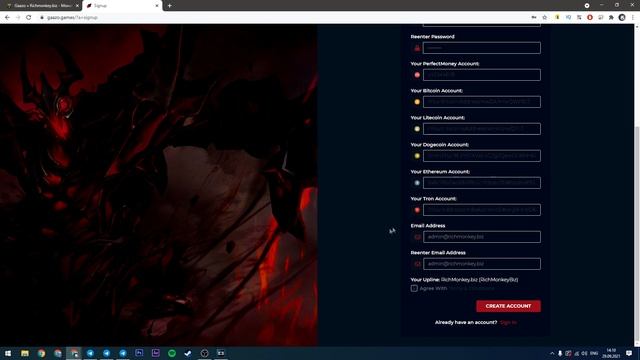Click the Reenter Password field
Viewport: 640px width, 360px height.
[x=482, y=48]
